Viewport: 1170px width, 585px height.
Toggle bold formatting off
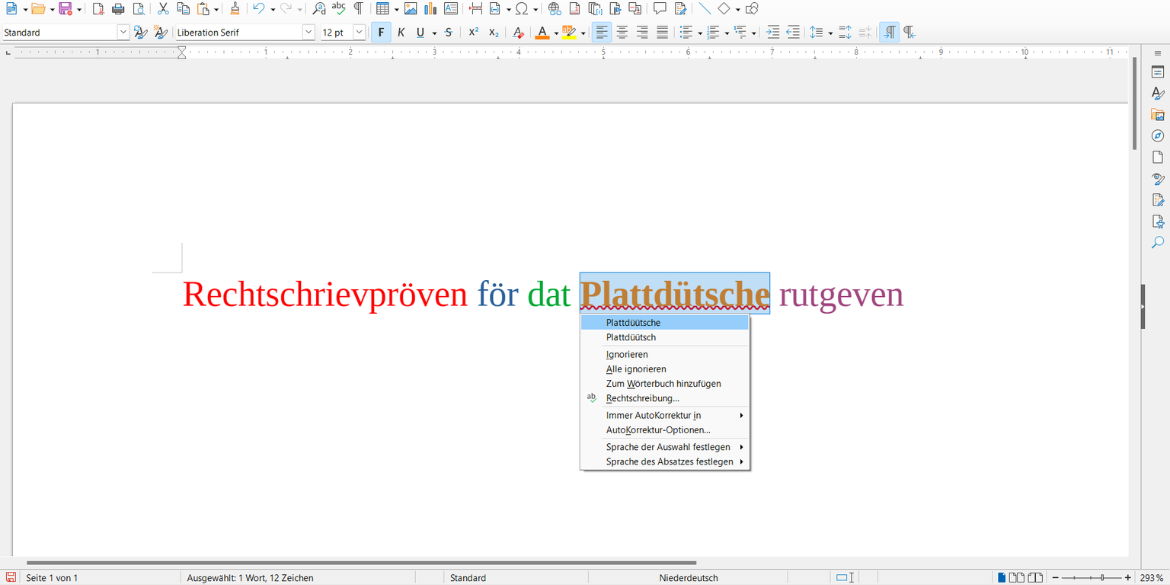(380, 31)
